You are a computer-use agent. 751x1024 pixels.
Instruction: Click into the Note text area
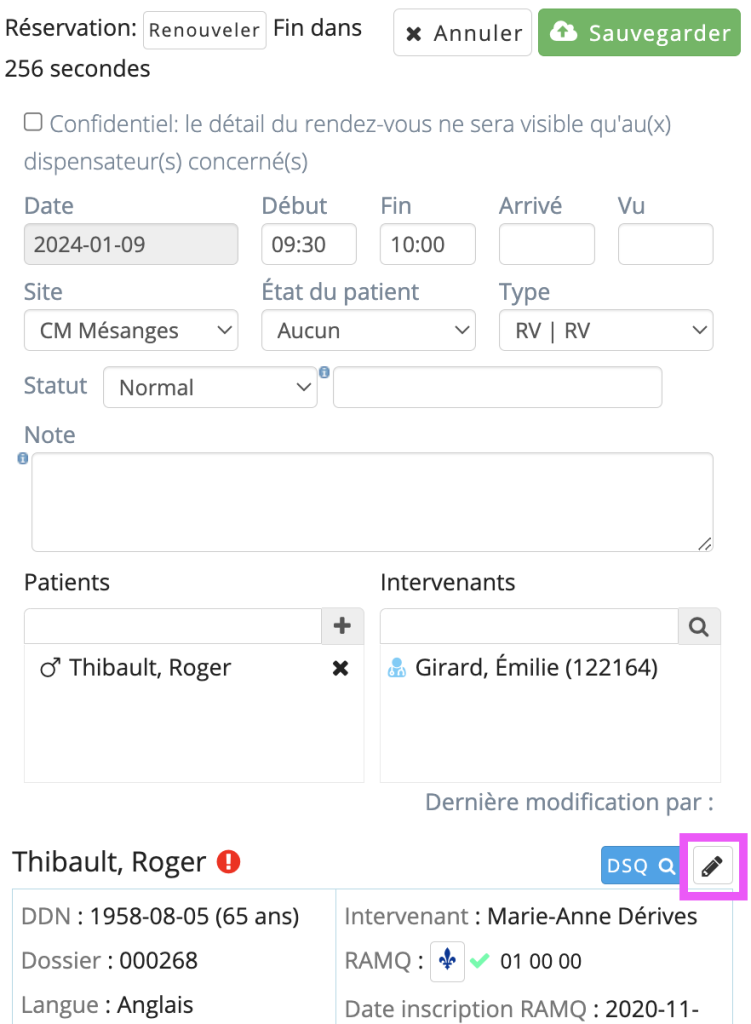pos(372,502)
